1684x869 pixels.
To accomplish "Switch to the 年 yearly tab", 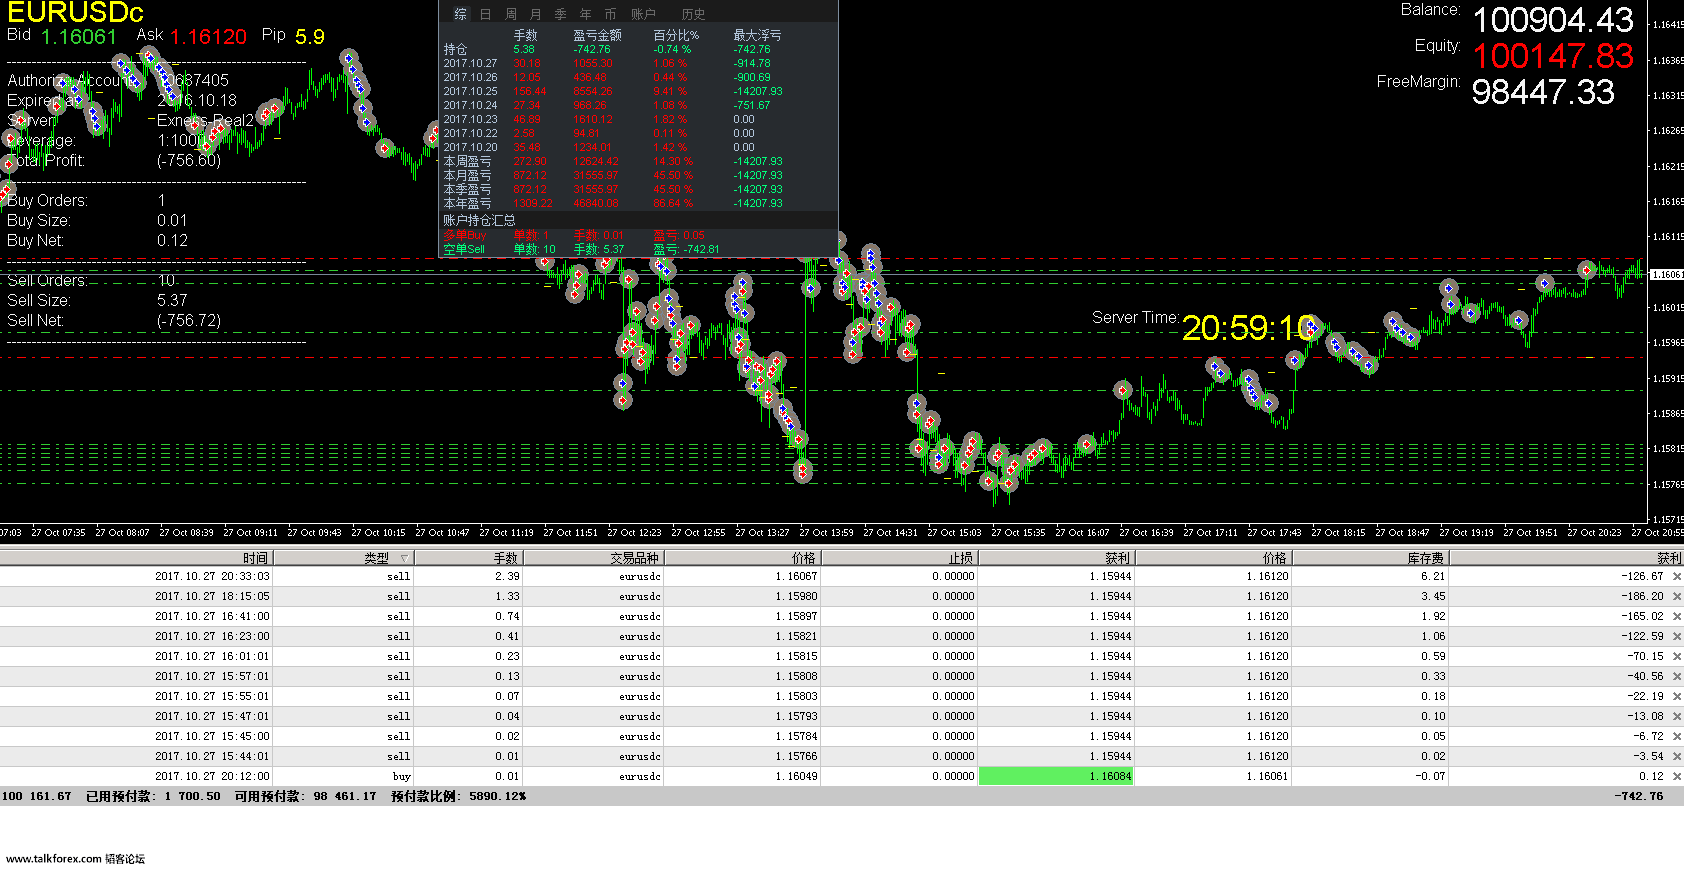I will point(585,14).
